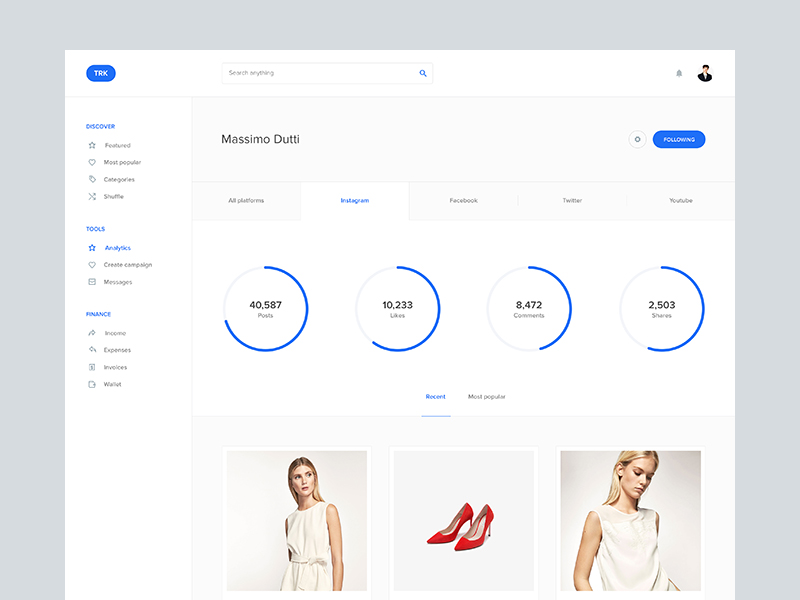This screenshot has width=800, height=600.
Task: Click the Posts circular progress ring
Action: pos(266,308)
